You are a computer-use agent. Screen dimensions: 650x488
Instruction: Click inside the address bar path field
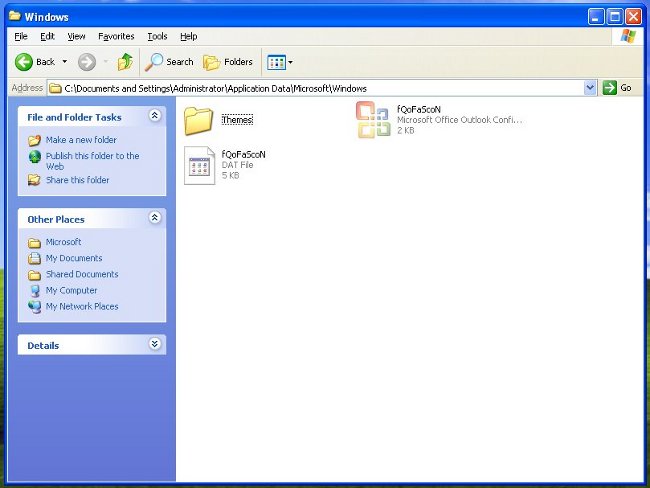pyautogui.click(x=320, y=88)
